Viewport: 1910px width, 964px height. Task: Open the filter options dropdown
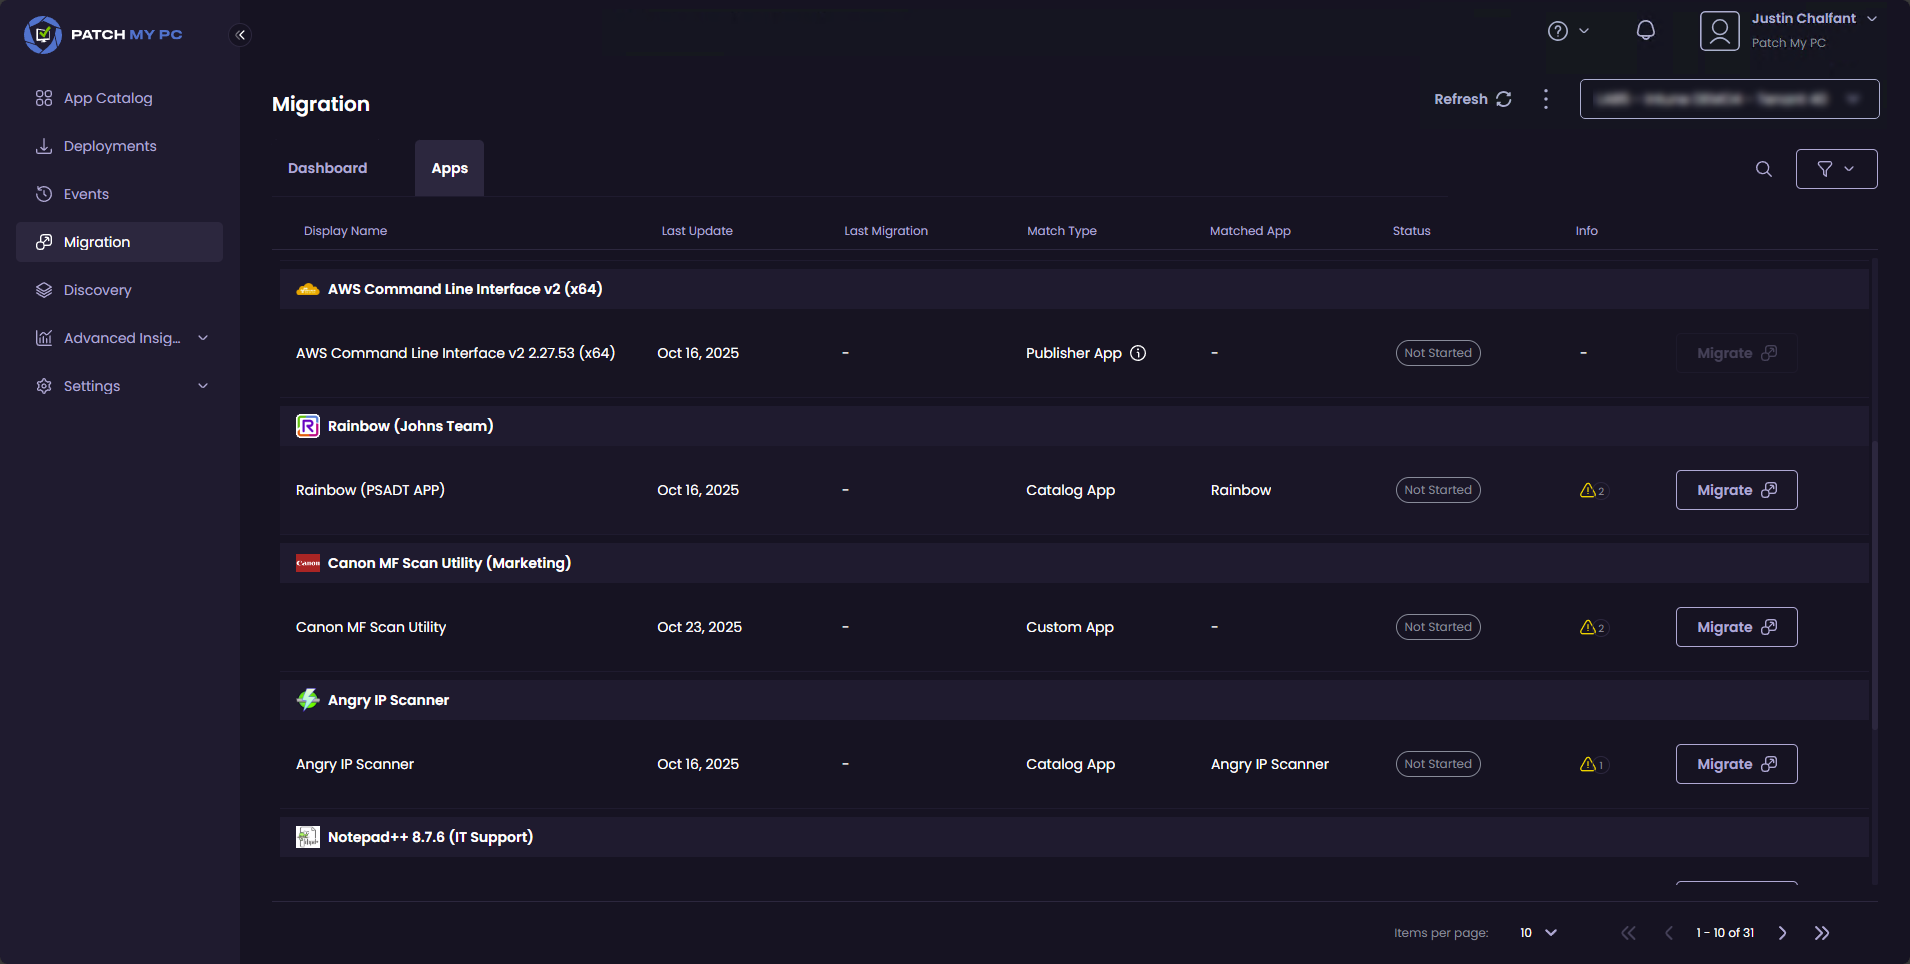click(1836, 168)
